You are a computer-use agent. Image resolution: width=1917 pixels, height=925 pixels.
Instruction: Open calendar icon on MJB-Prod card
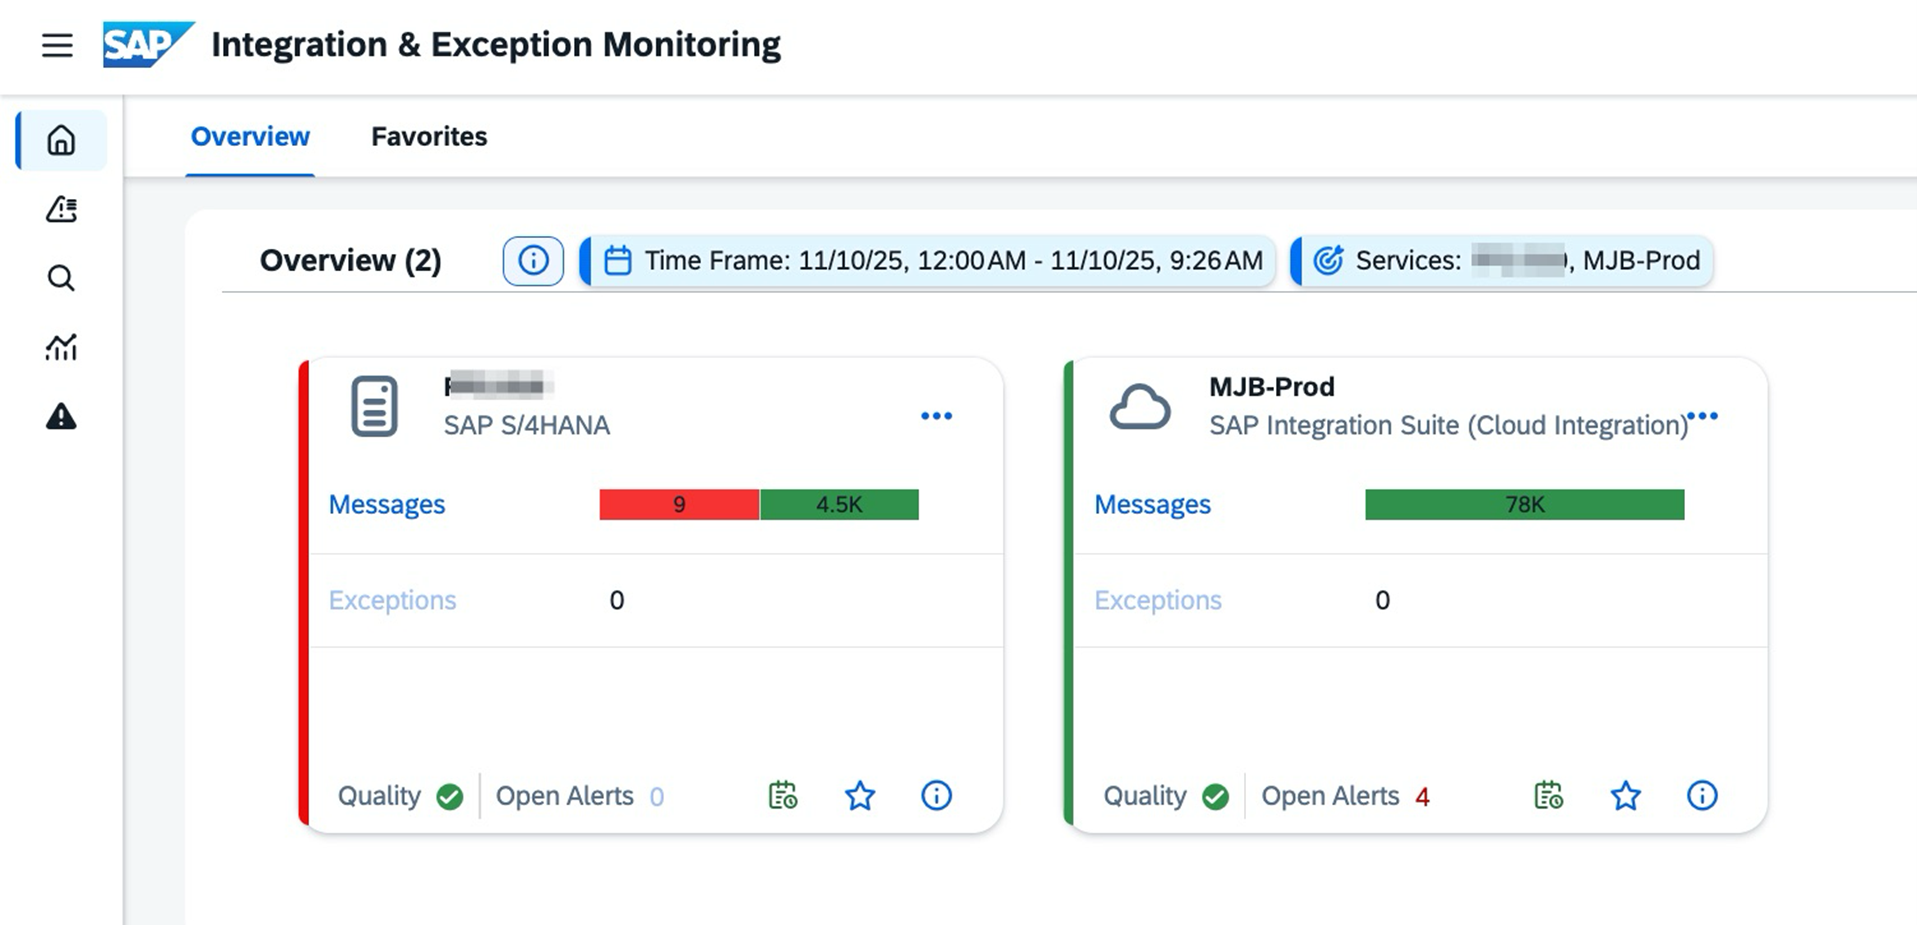tap(1548, 796)
